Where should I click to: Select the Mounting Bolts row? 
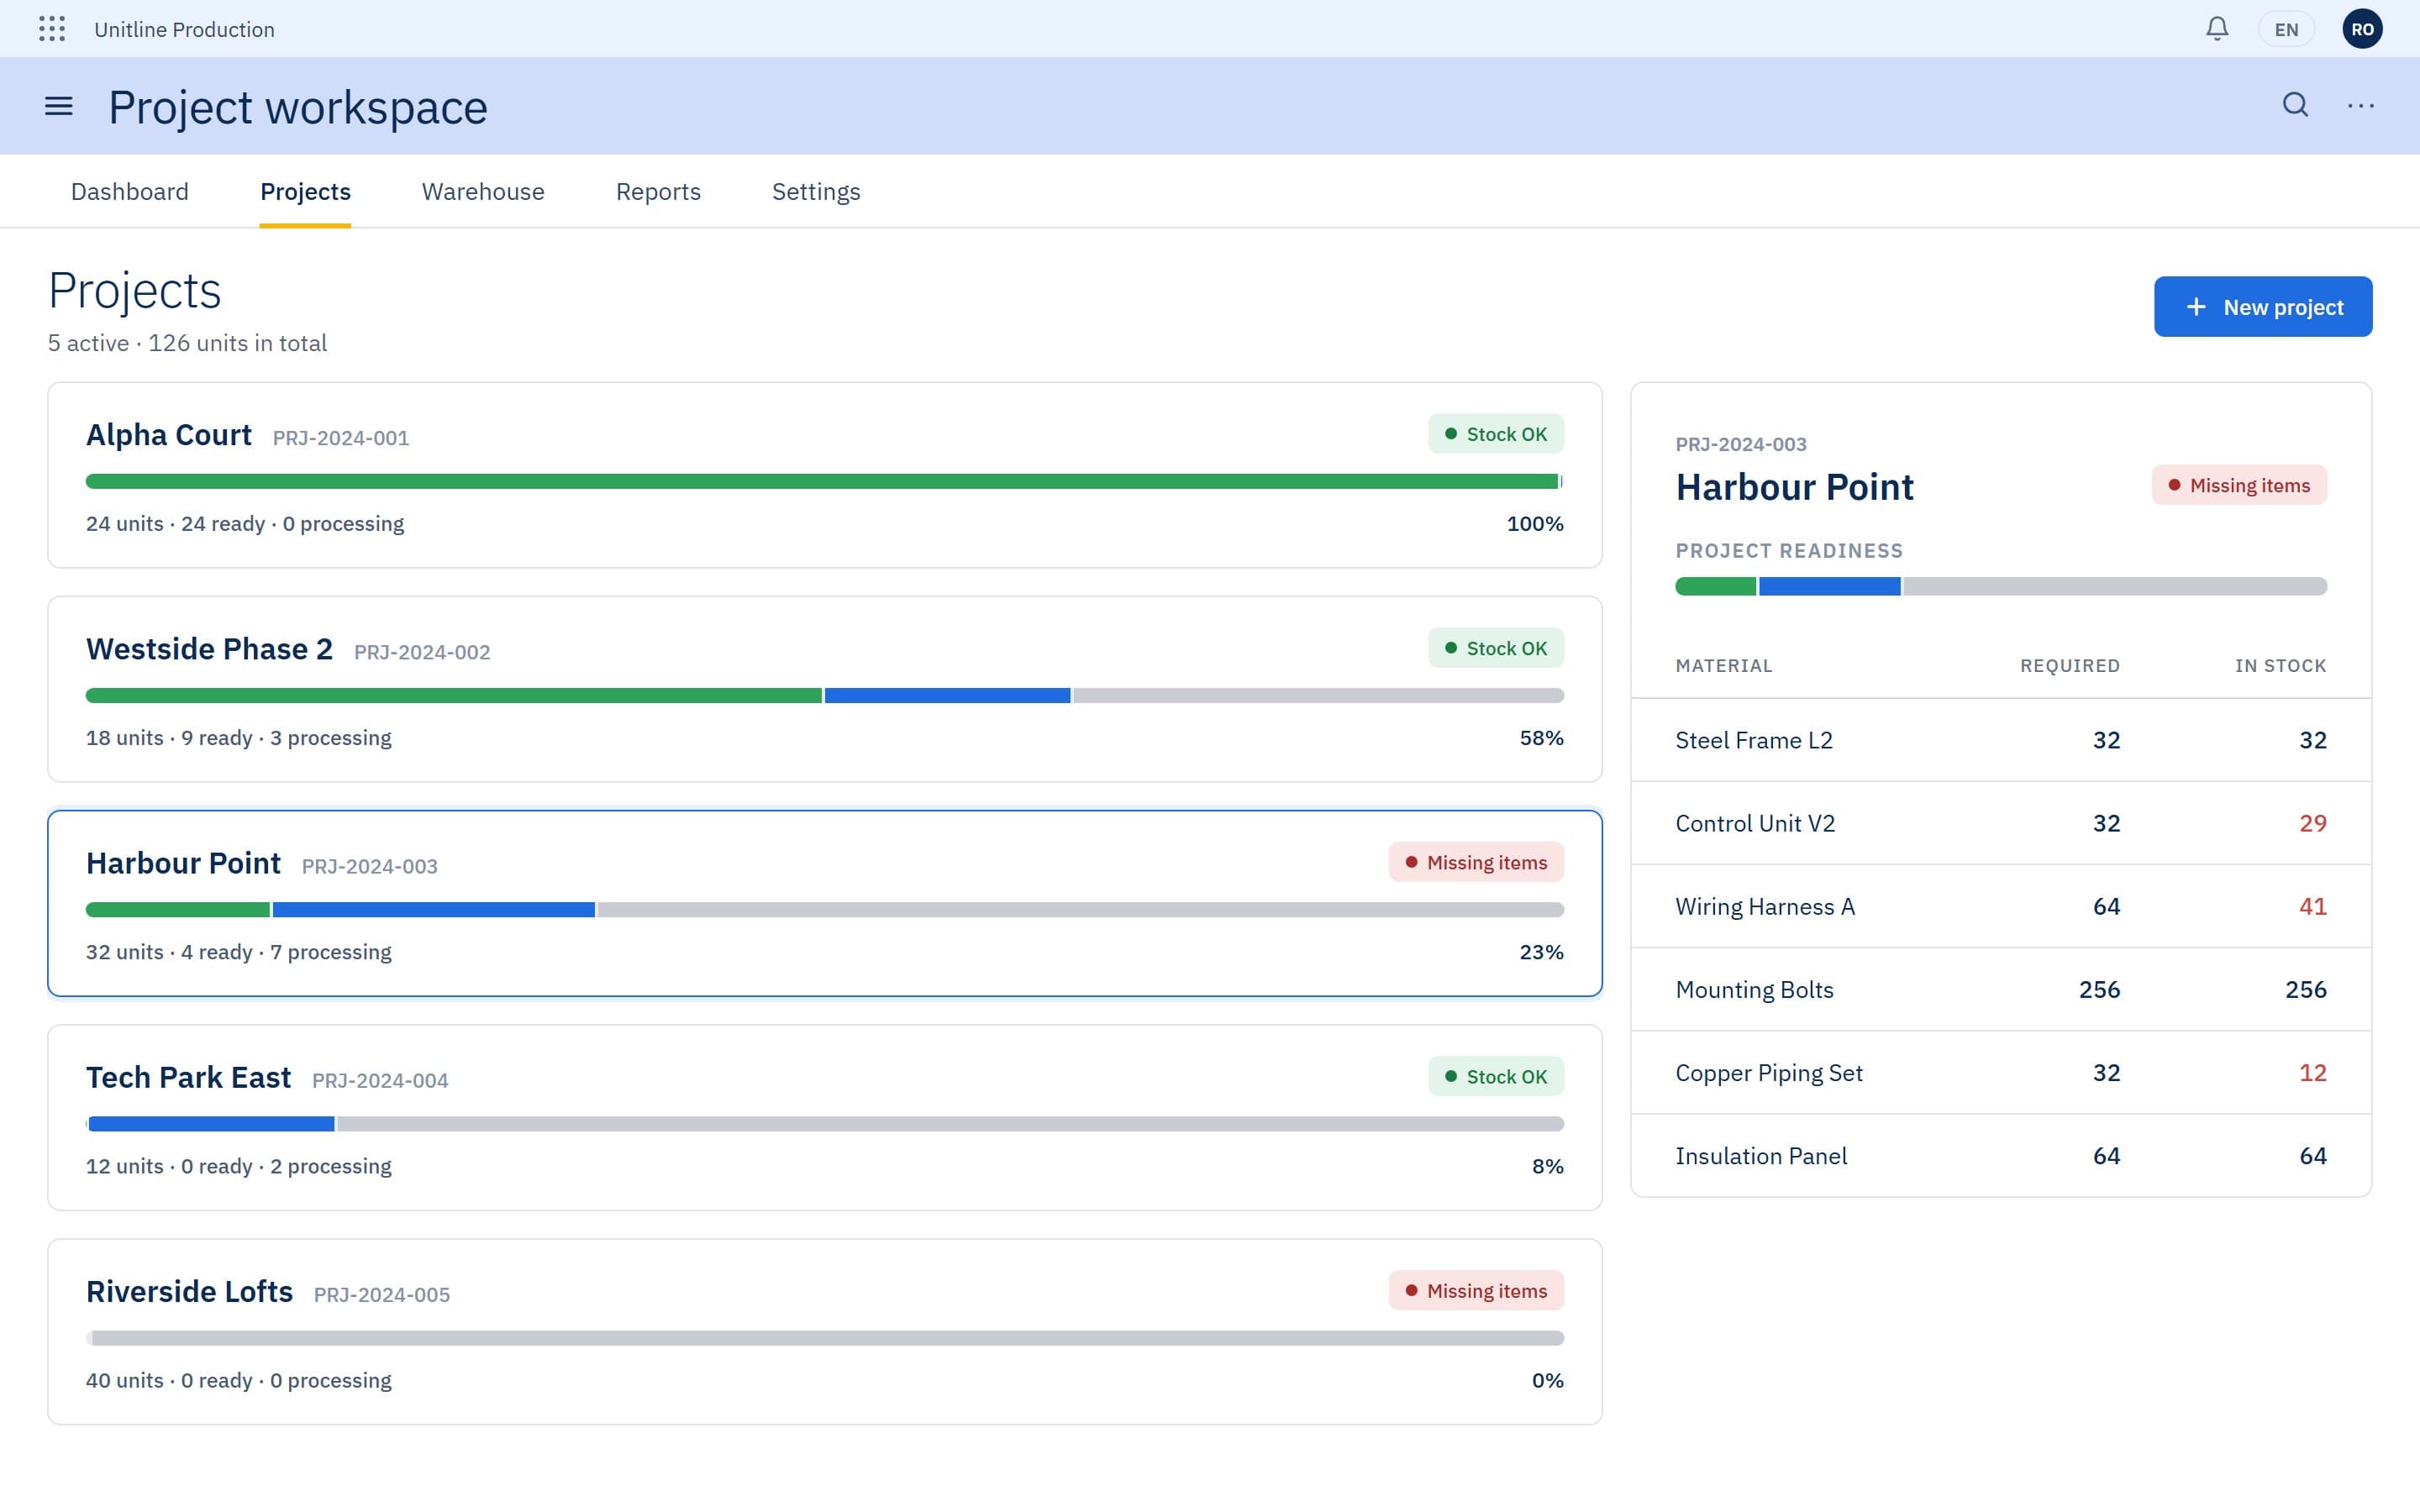click(x=2001, y=990)
